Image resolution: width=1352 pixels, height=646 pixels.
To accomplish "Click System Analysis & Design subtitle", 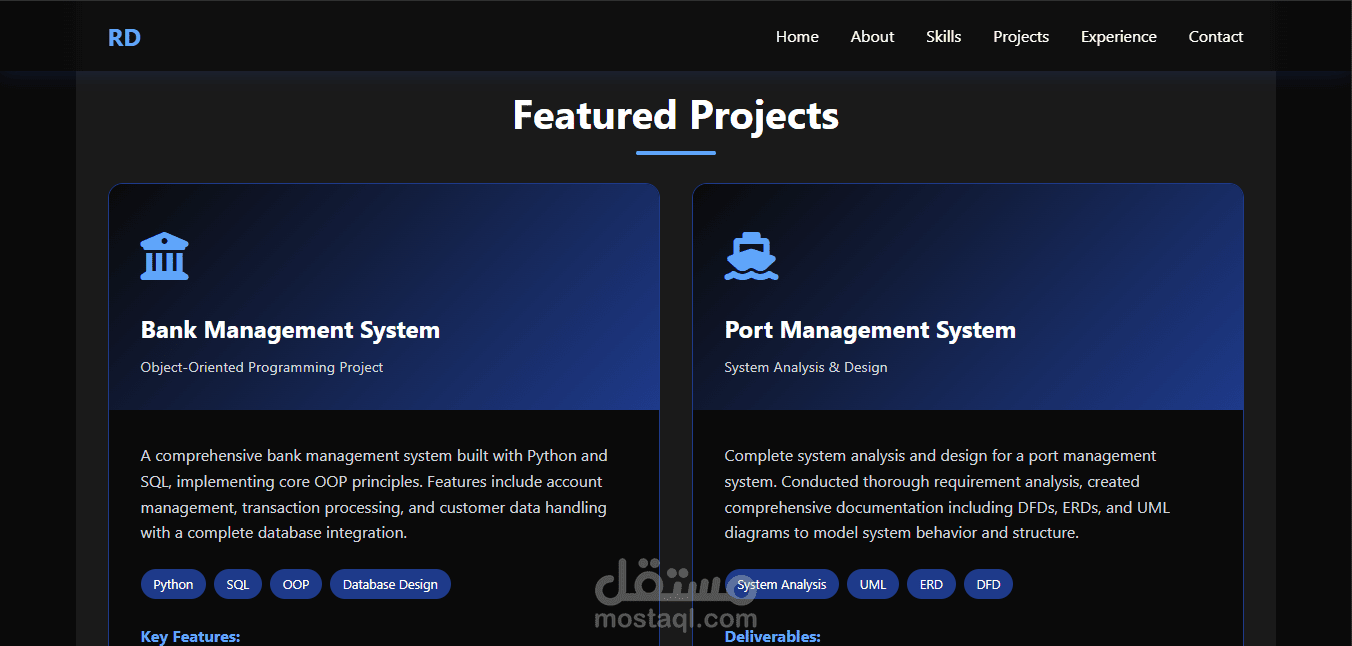I will (806, 367).
